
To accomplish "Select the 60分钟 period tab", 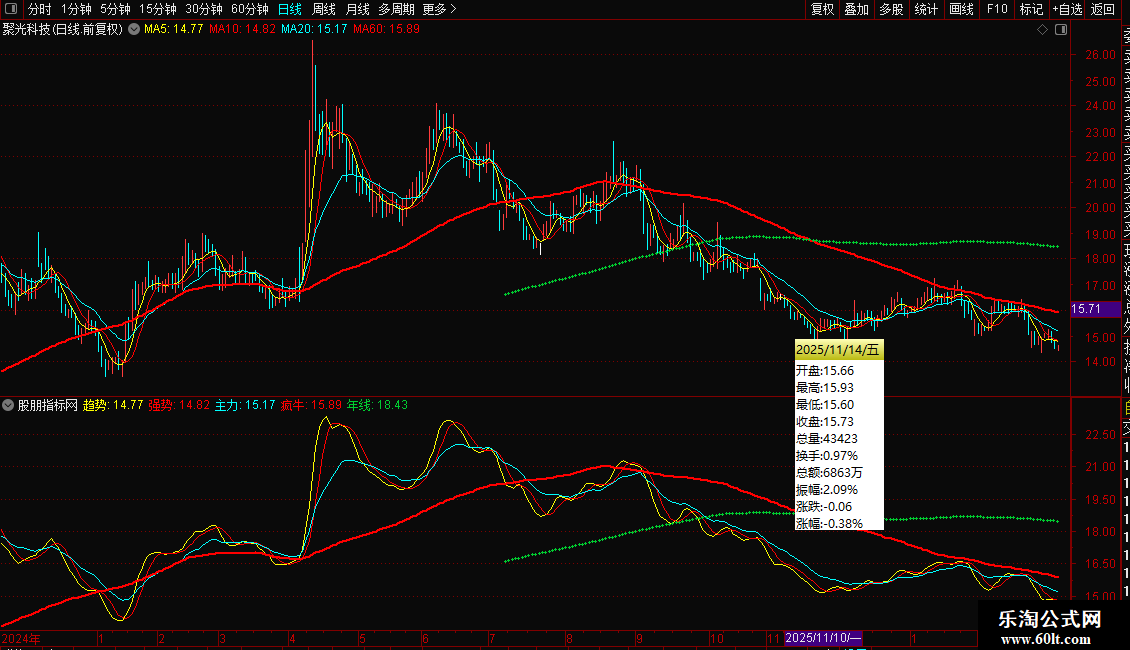I will (x=249, y=9).
